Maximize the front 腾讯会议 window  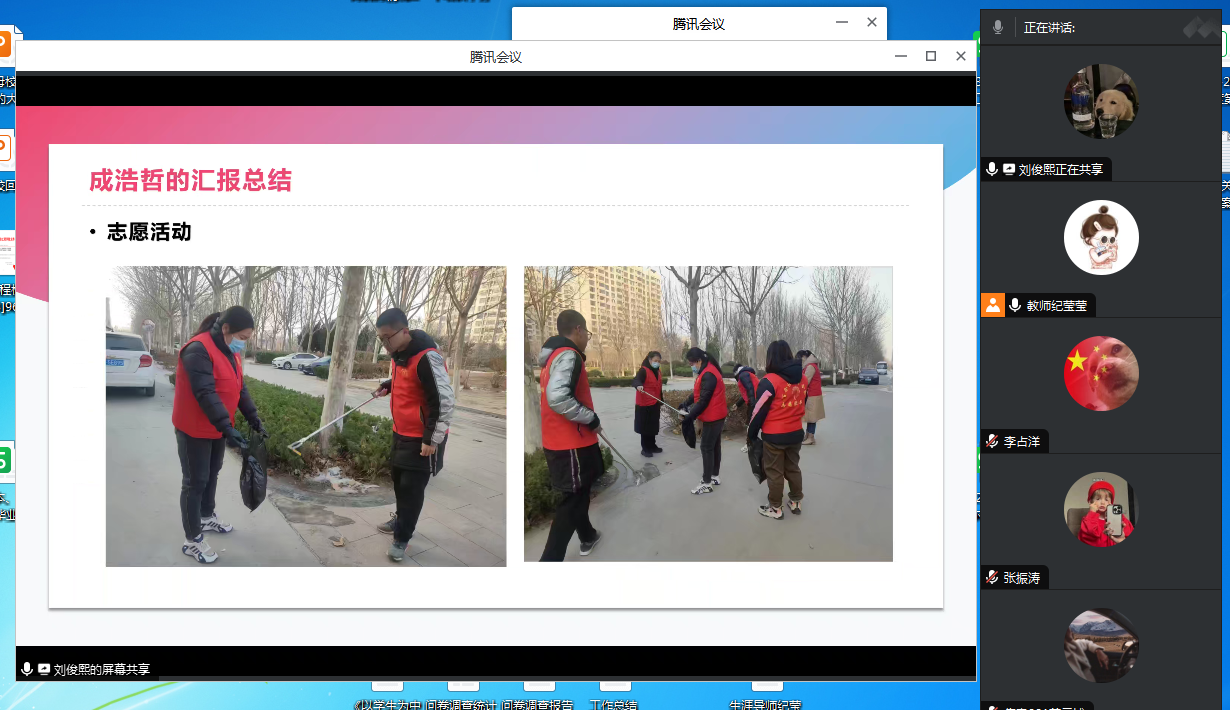click(x=931, y=56)
